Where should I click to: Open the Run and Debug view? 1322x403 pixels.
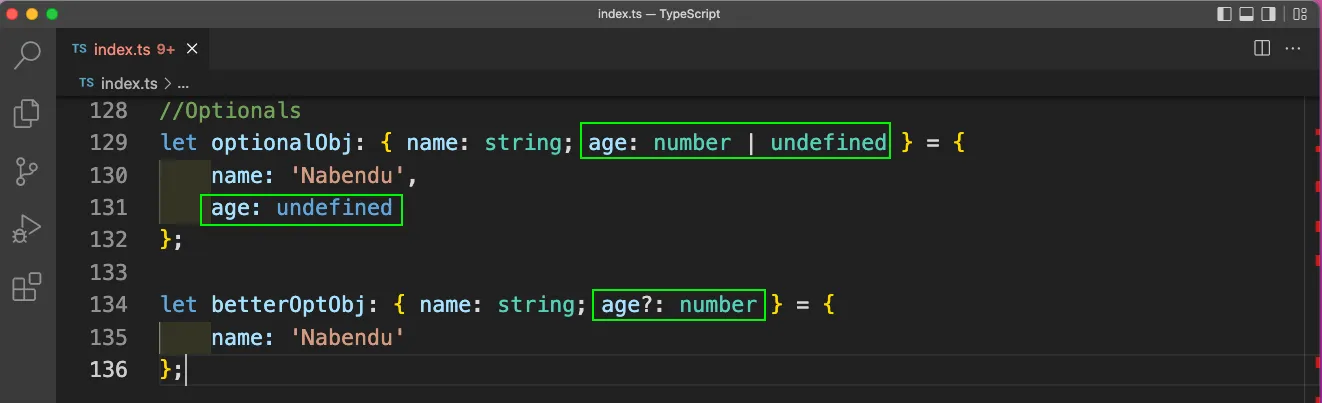pyautogui.click(x=27, y=229)
